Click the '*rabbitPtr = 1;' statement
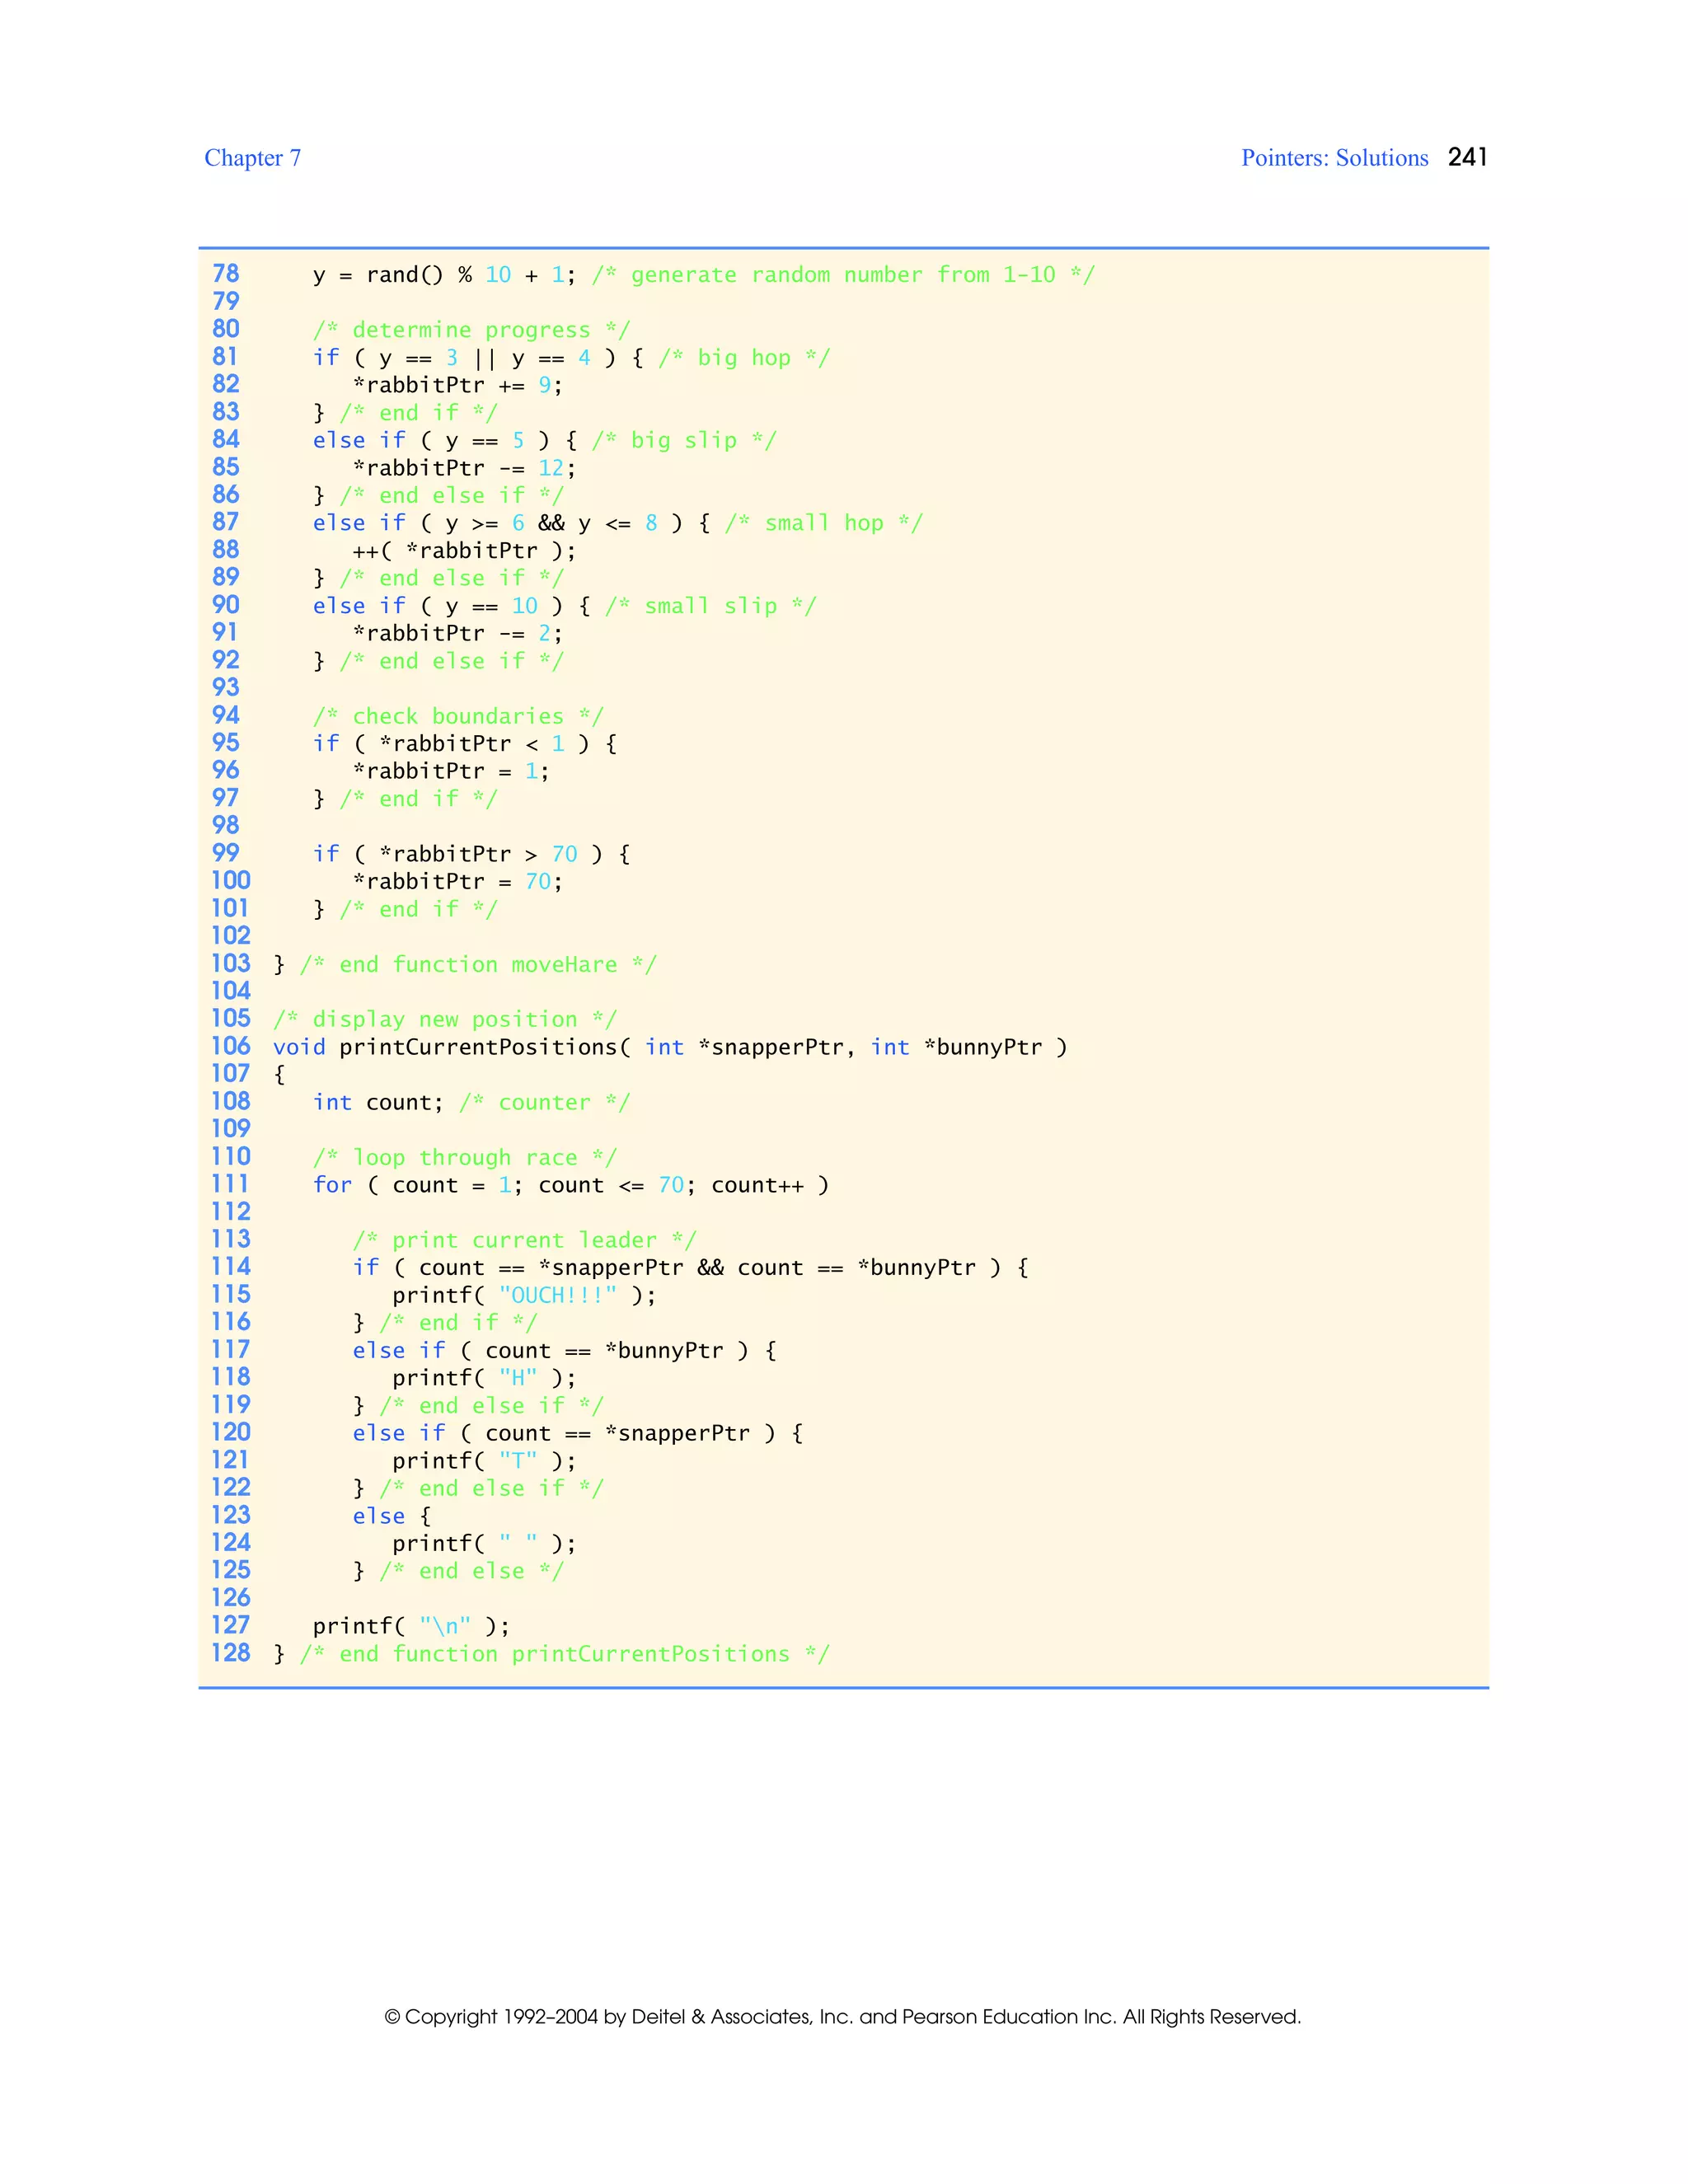1688x2184 pixels. coord(451,771)
